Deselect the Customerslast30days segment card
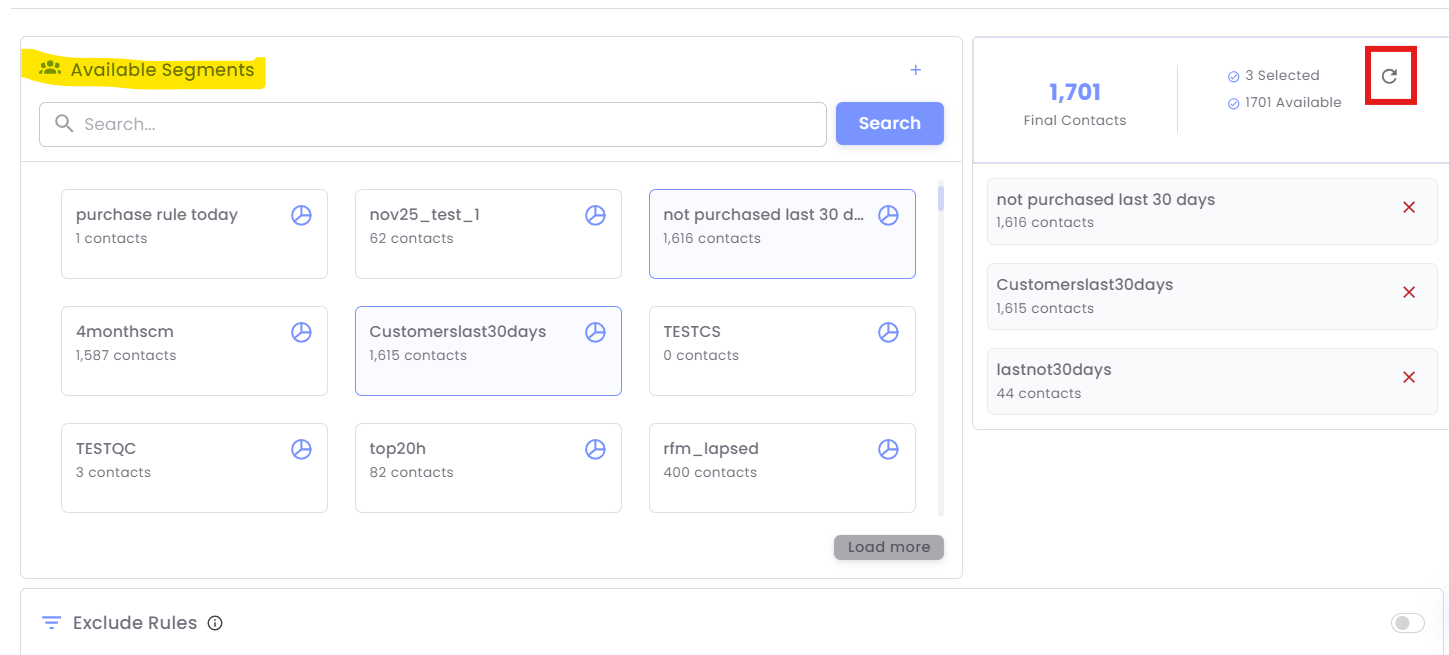 click(470, 350)
